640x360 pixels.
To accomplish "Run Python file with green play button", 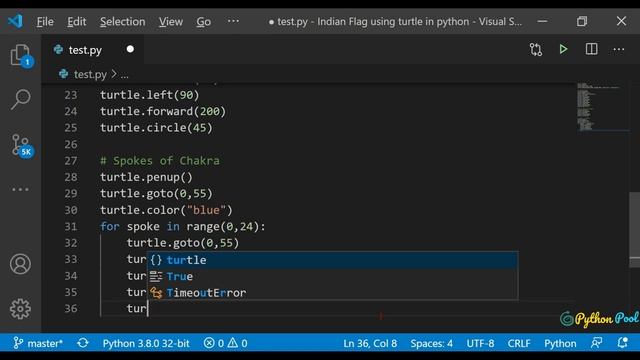I will (x=563, y=49).
